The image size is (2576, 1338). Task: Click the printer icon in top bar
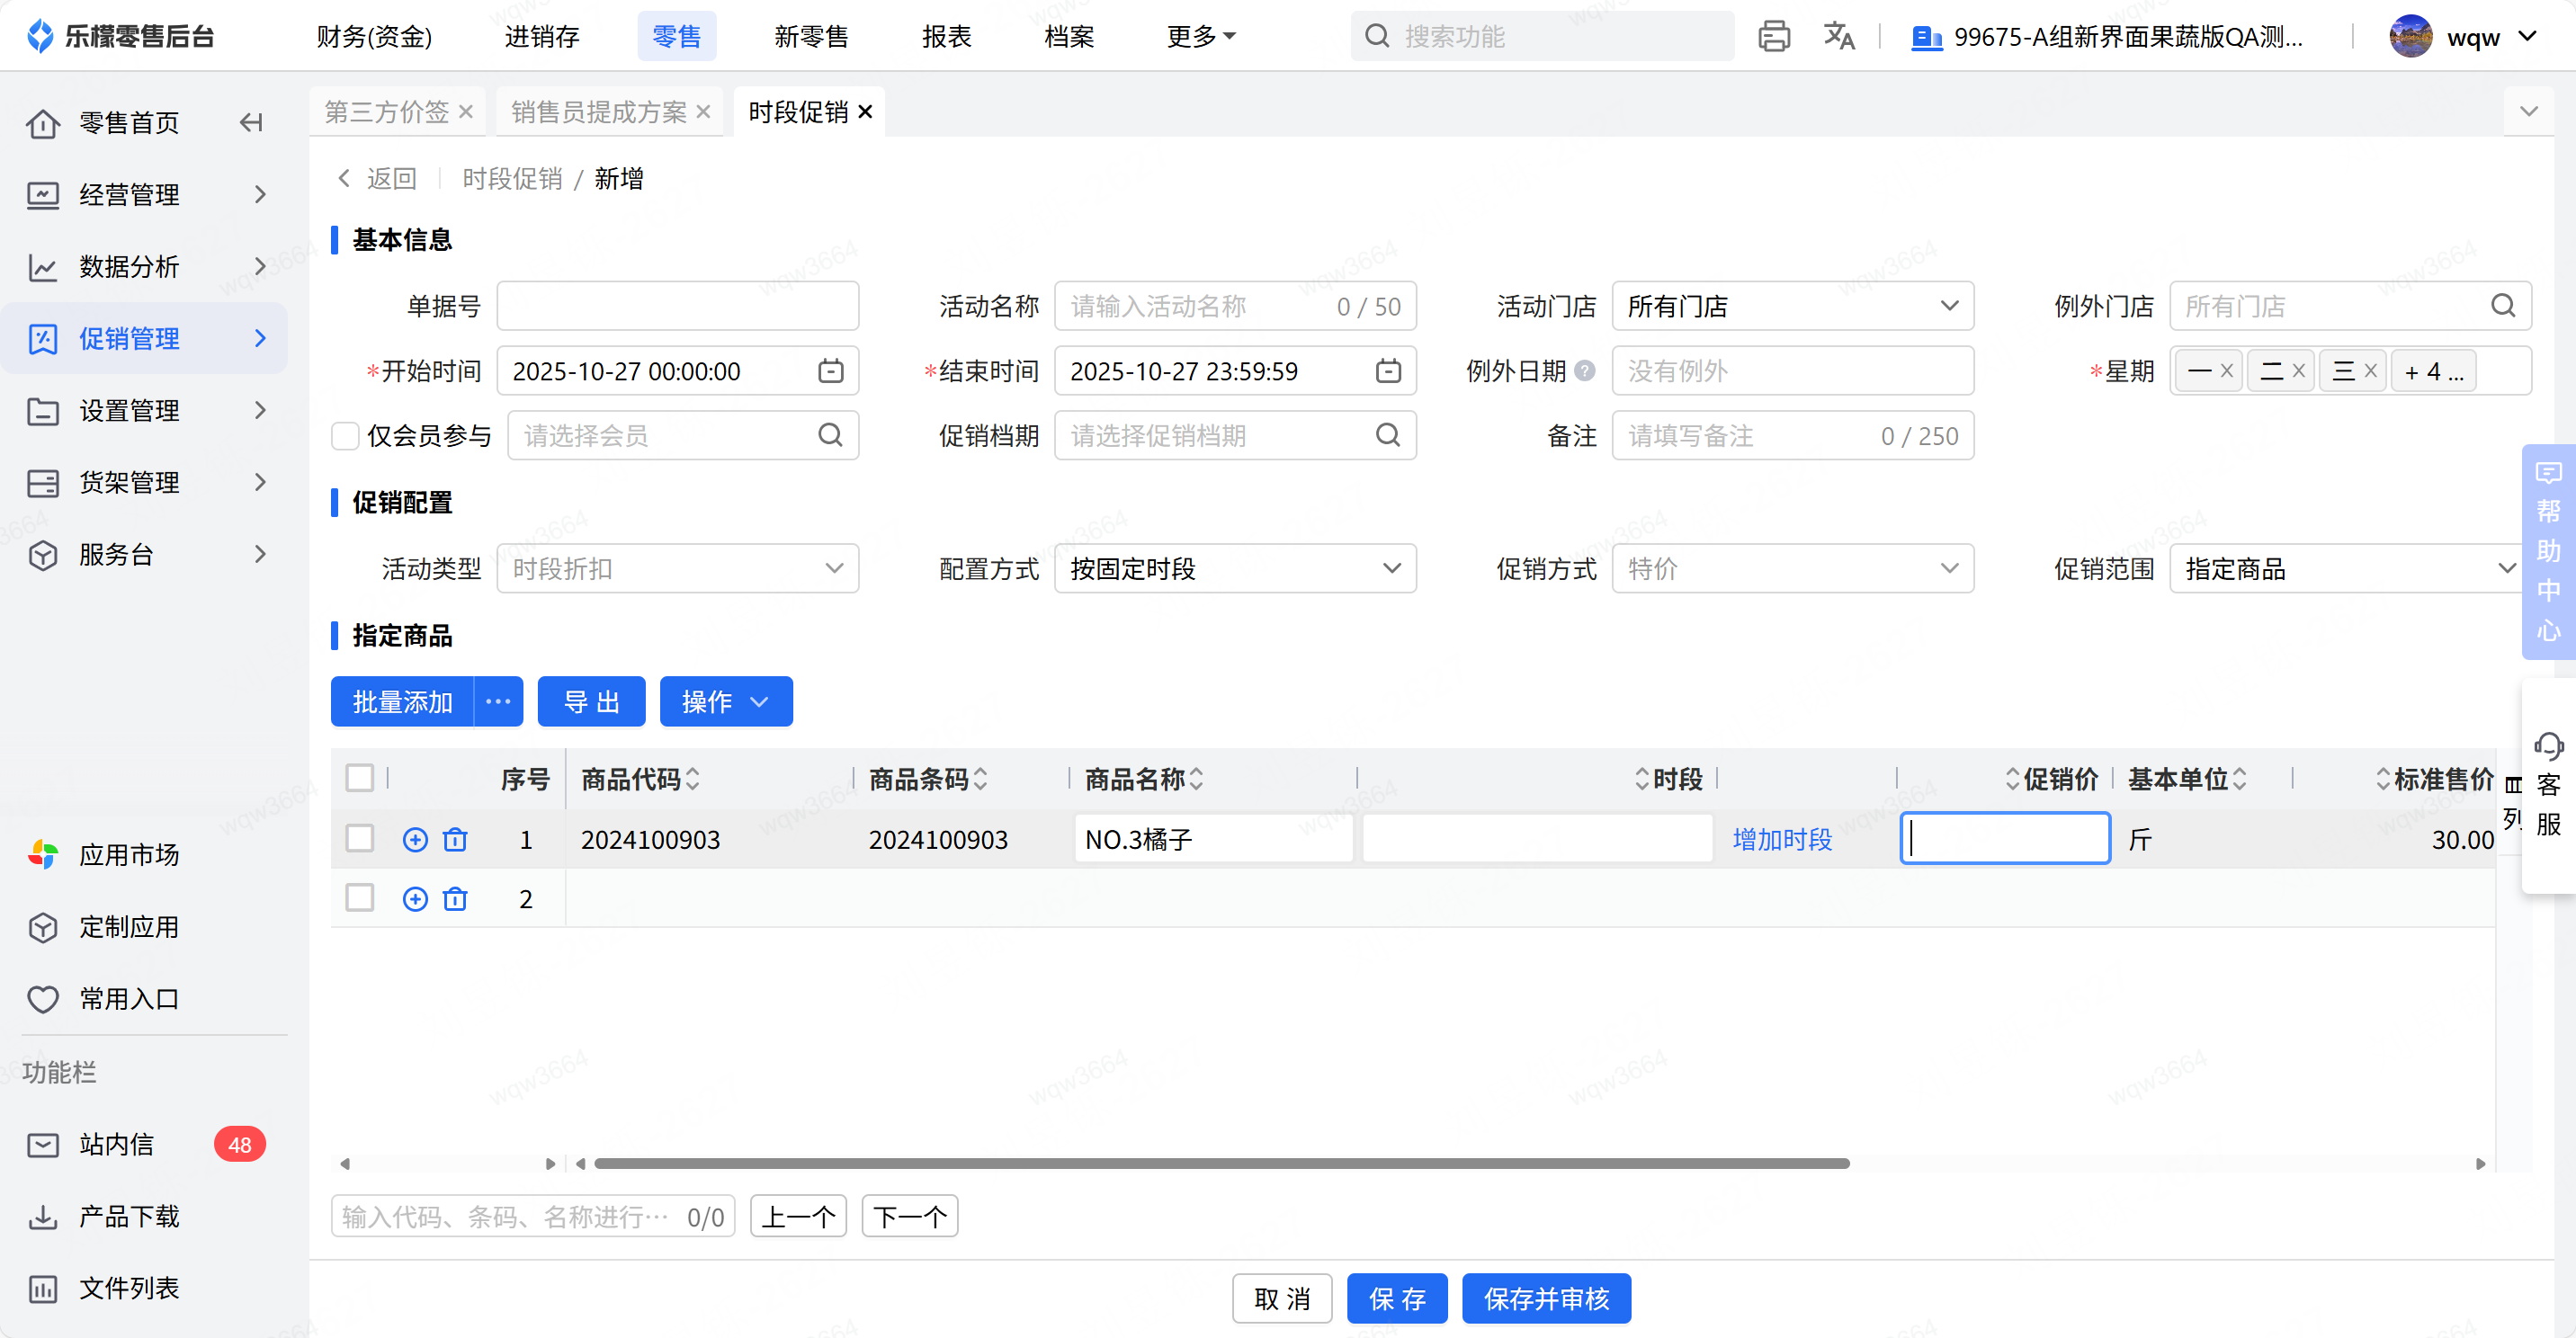click(1773, 37)
